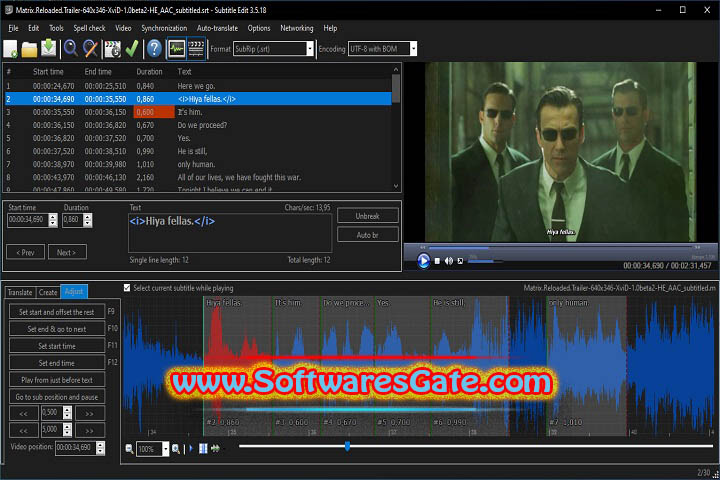Screen dimensions: 720x480
Task: Open the Spell check menu
Action: pos(90,28)
